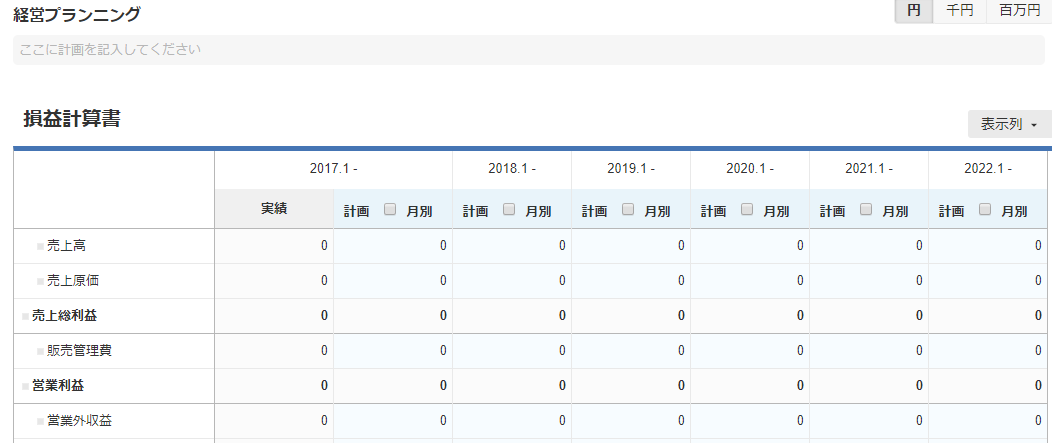The width and height of the screenshot is (1052, 443).
Task: Click the 2017.1 - column header
Action: [x=333, y=170]
